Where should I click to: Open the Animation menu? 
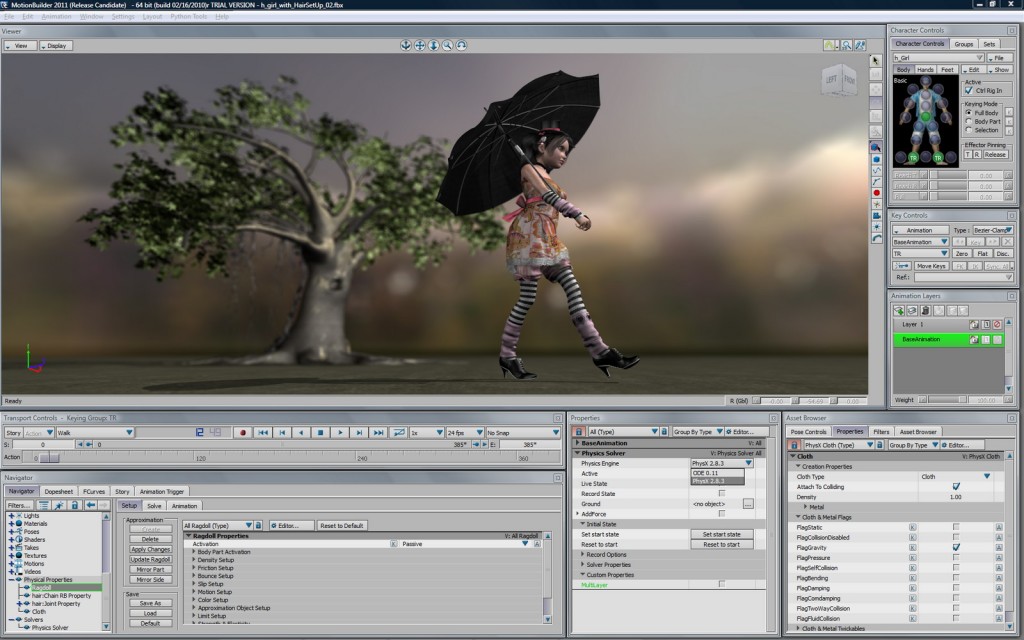tap(56, 17)
